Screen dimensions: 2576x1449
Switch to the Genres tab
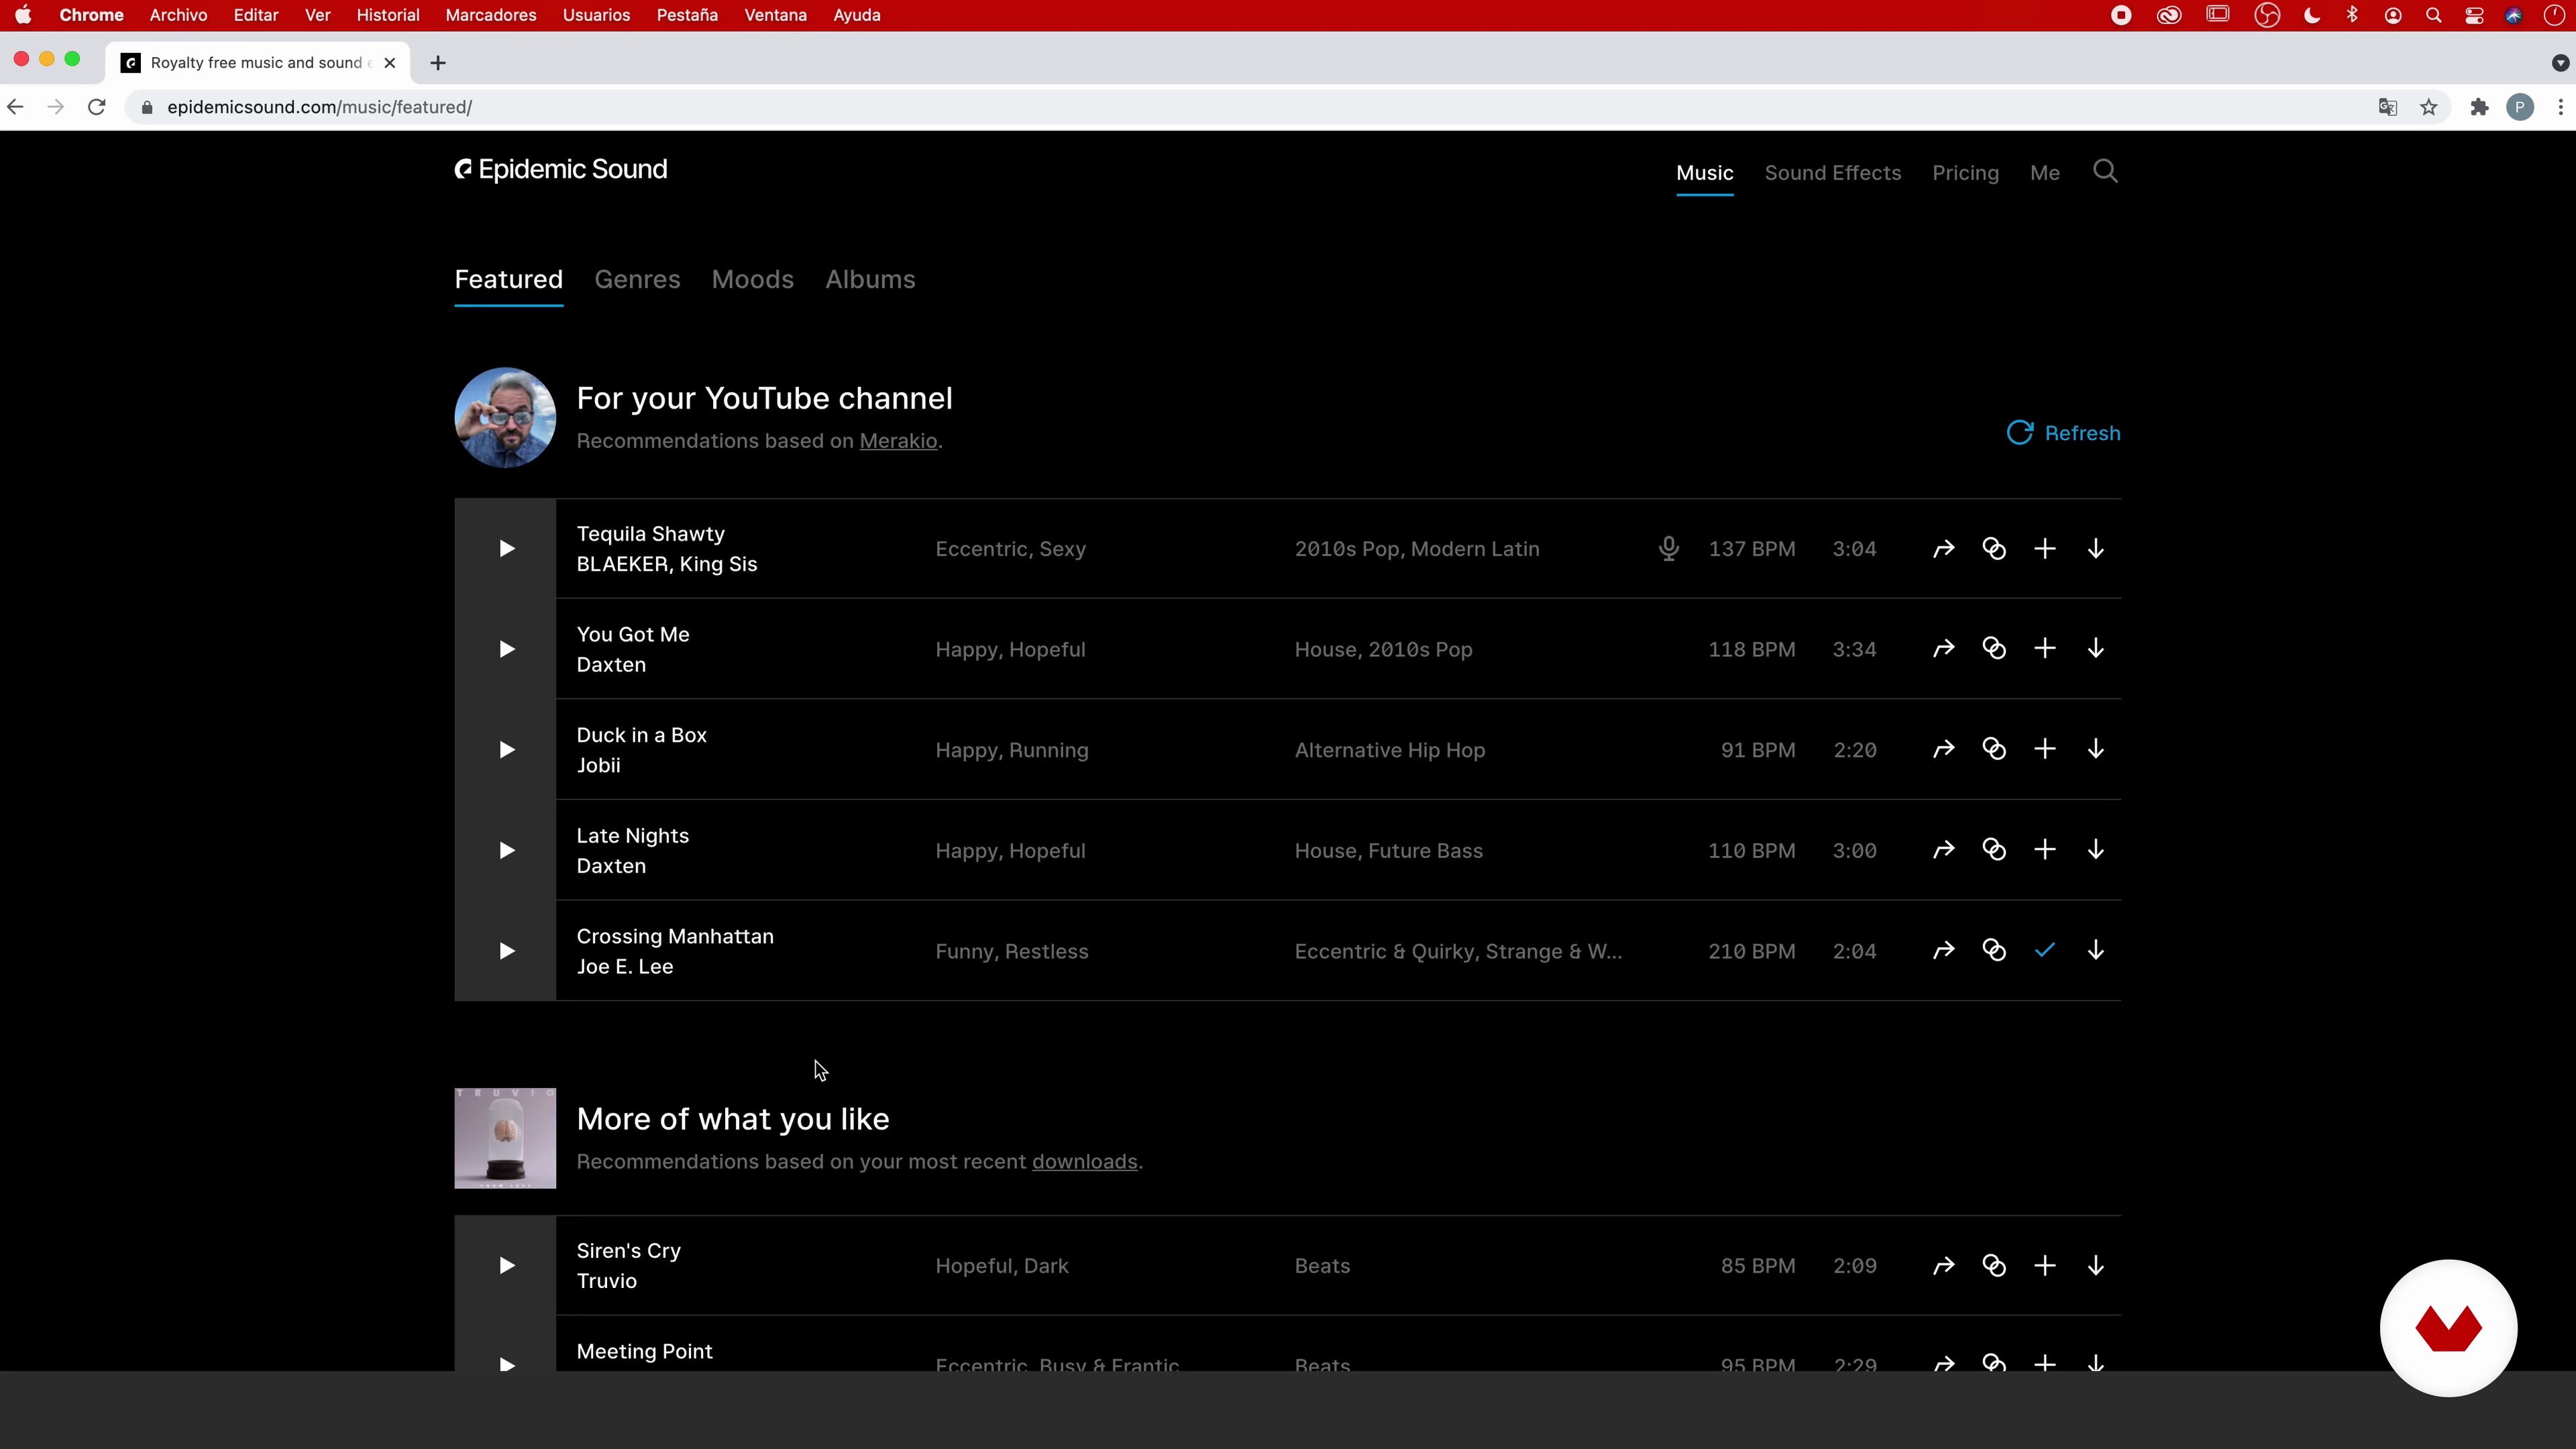click(637, 279)
